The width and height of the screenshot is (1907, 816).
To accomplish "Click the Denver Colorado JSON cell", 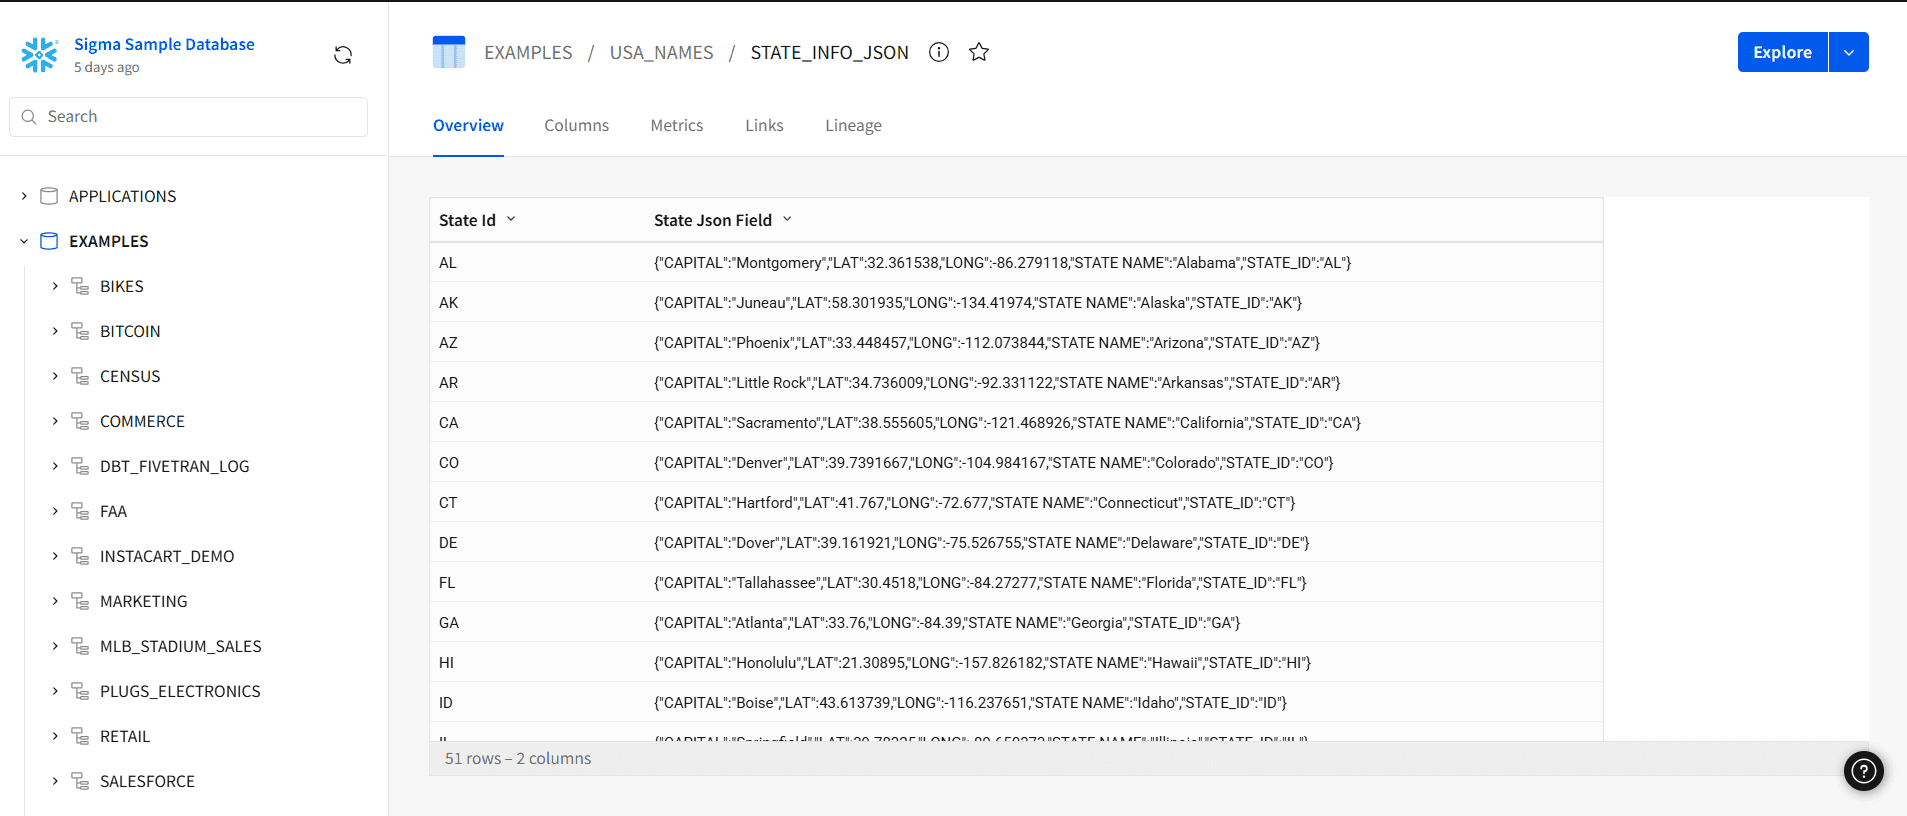I will (x=1124, y=462).
